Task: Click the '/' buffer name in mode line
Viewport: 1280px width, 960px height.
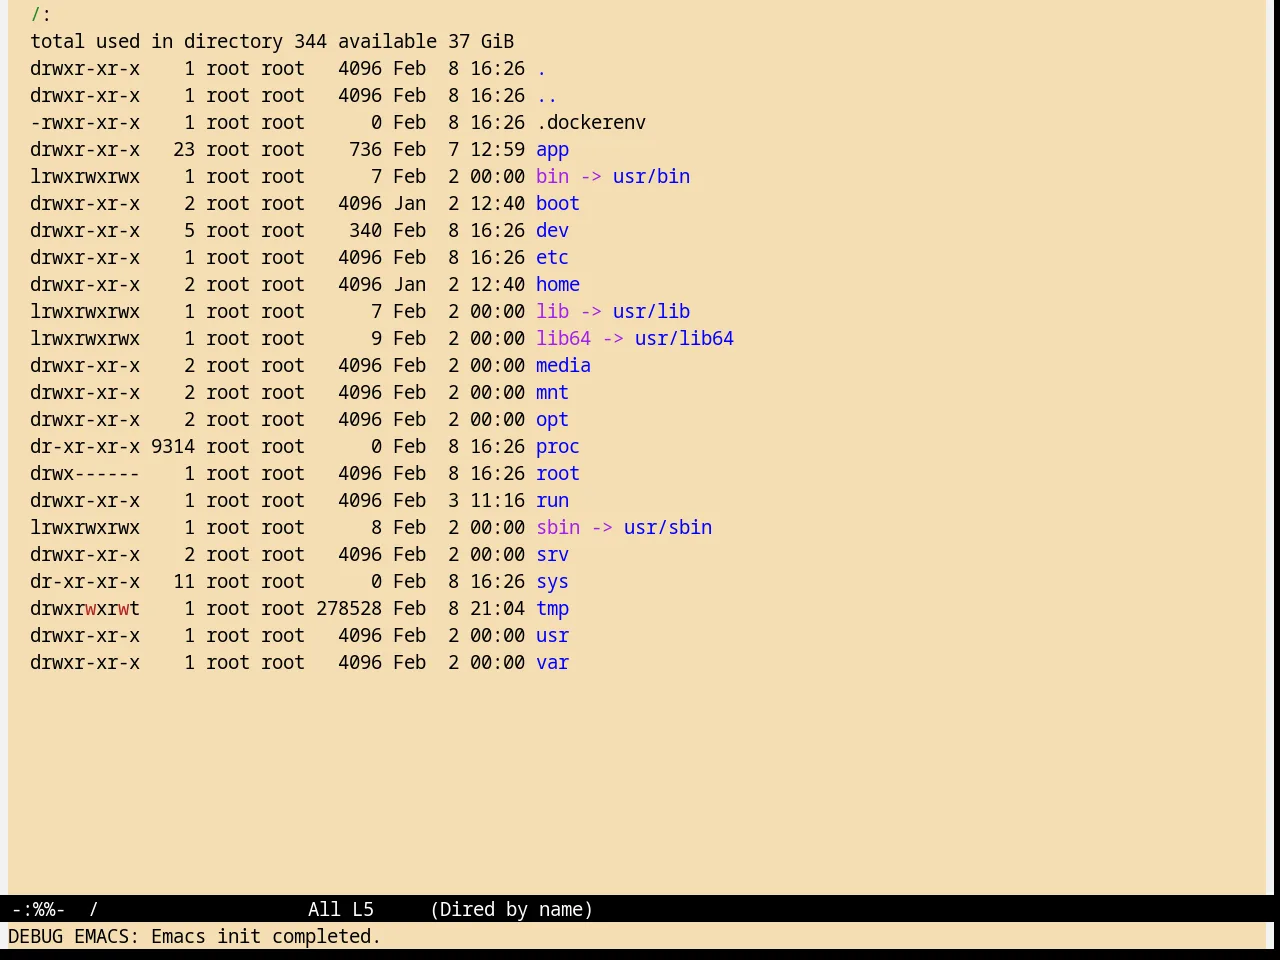Action: (x=94, y=910)
